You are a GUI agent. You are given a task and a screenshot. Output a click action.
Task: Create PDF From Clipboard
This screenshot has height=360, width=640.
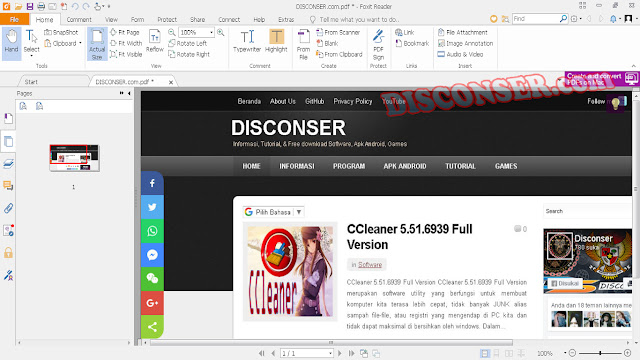tap(339, 54)
